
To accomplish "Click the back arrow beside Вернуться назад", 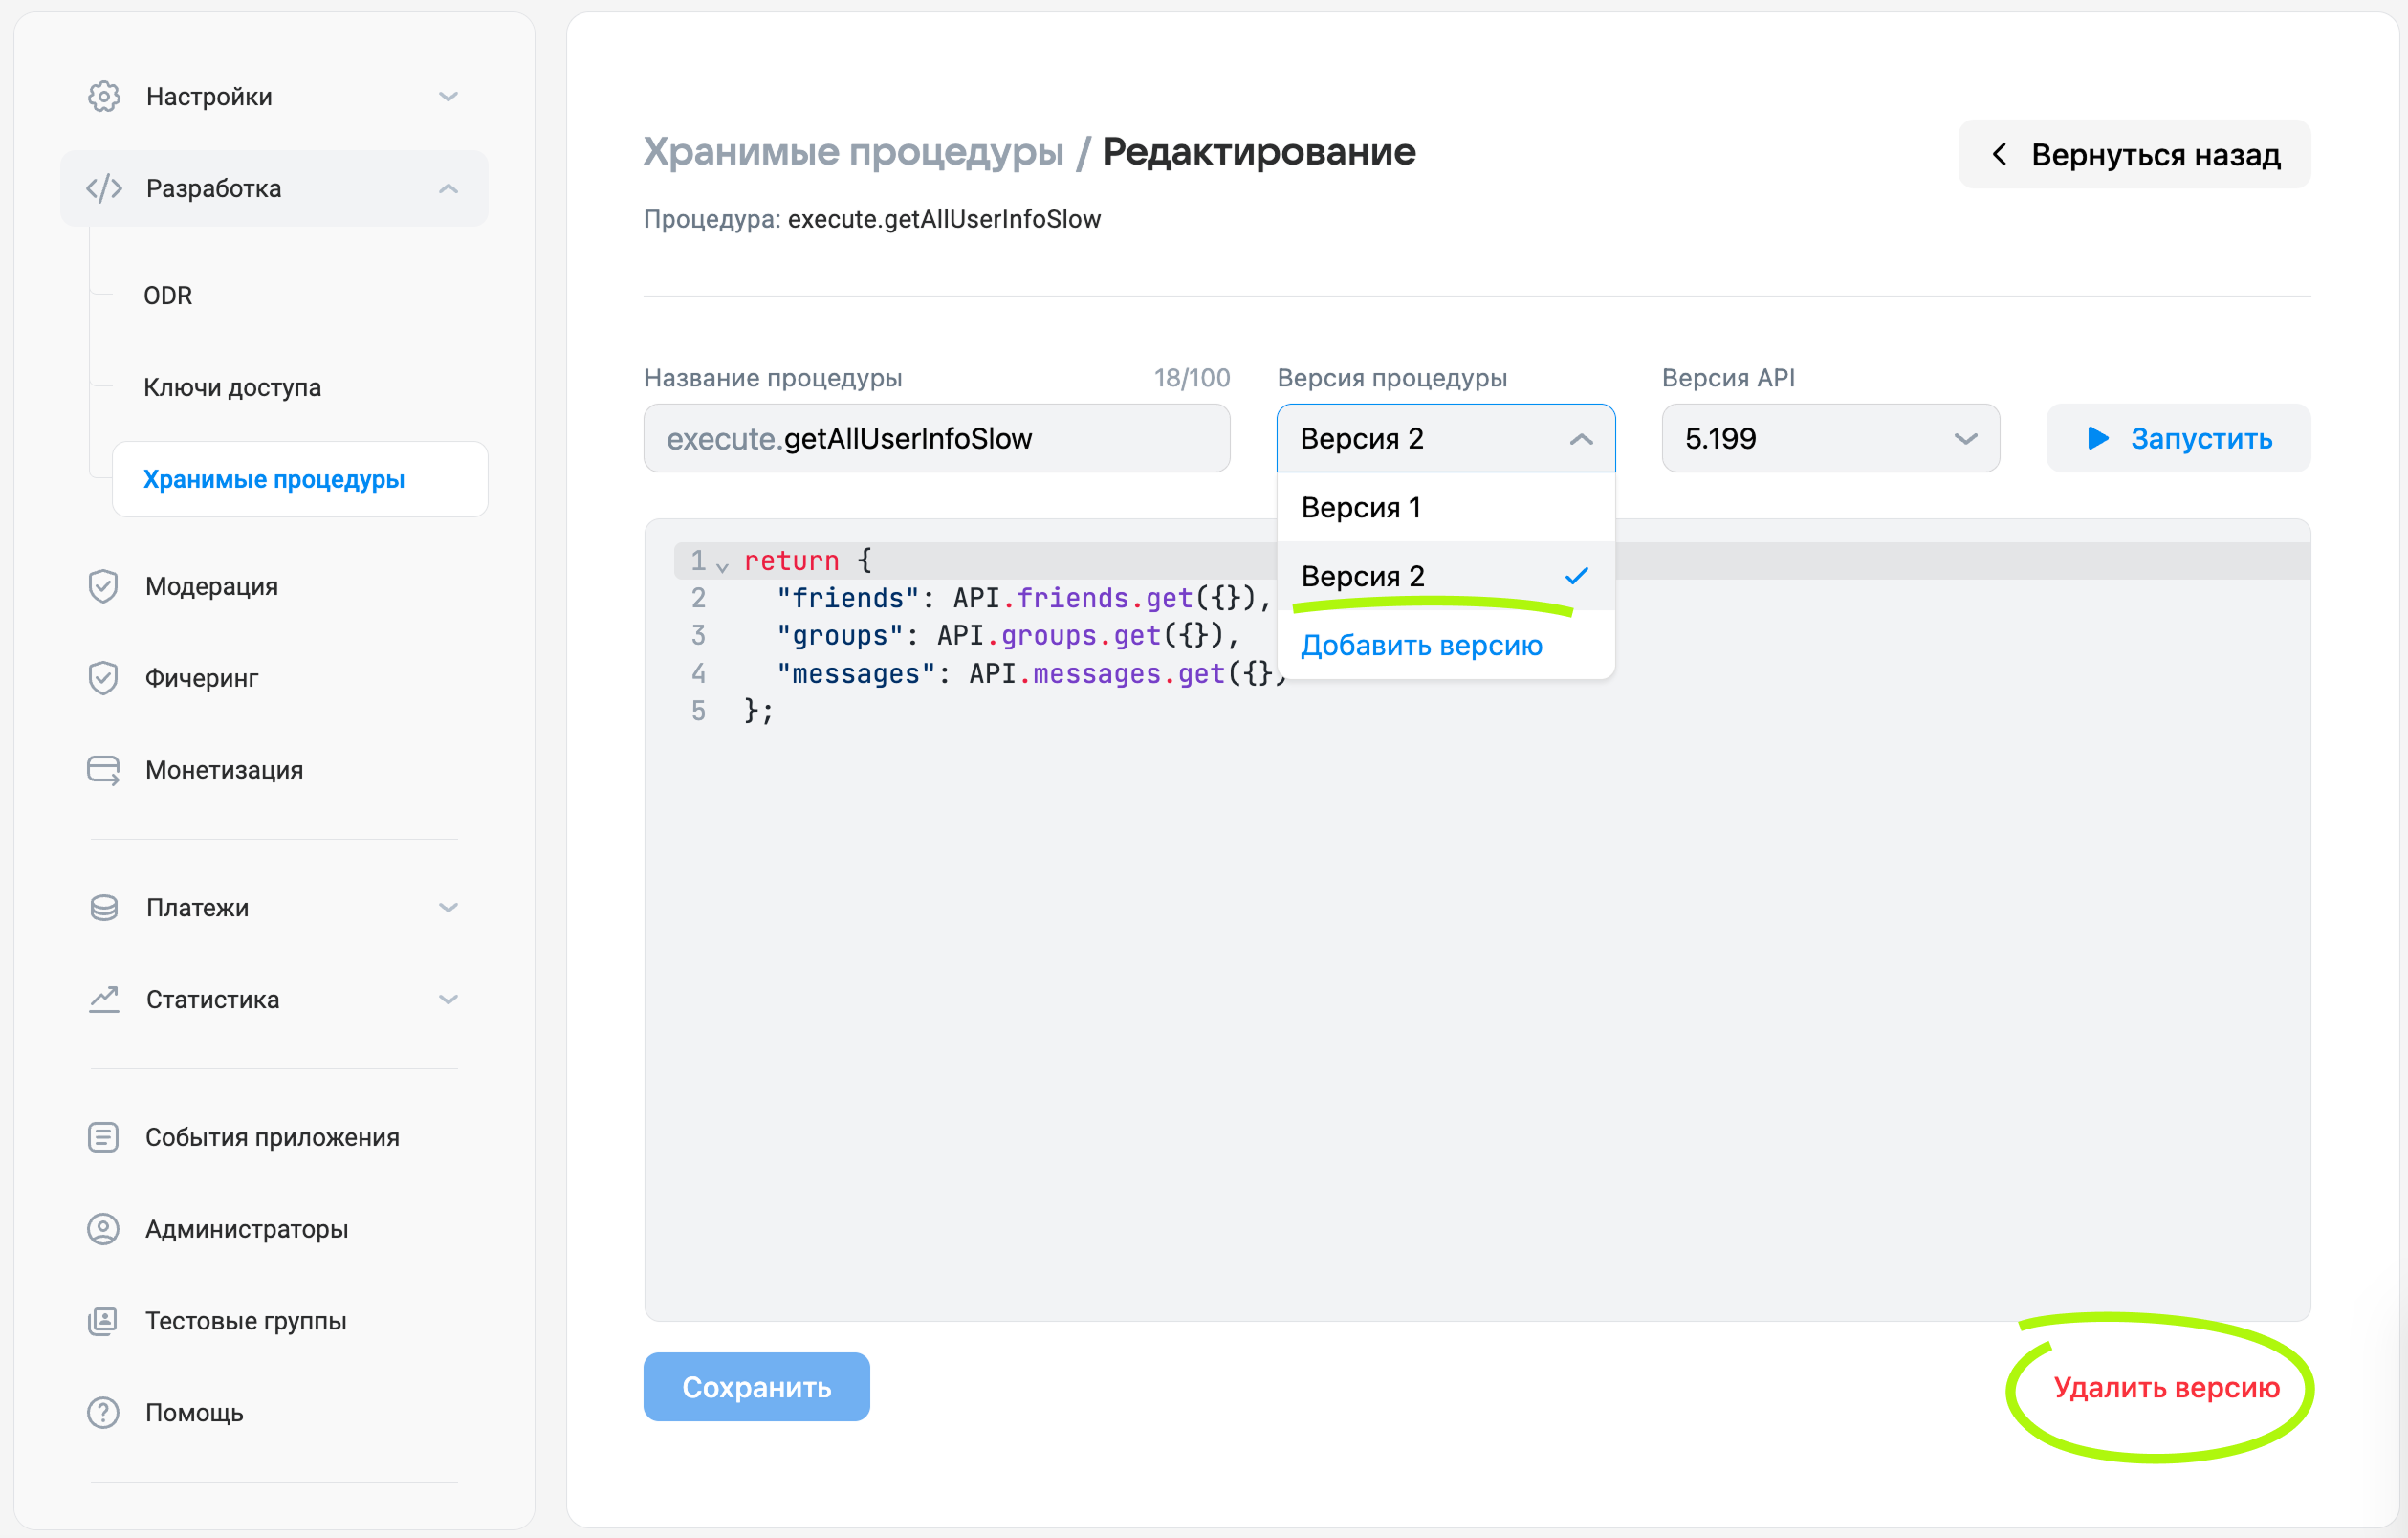I will pyautogui.click(x=1999, y=154).
